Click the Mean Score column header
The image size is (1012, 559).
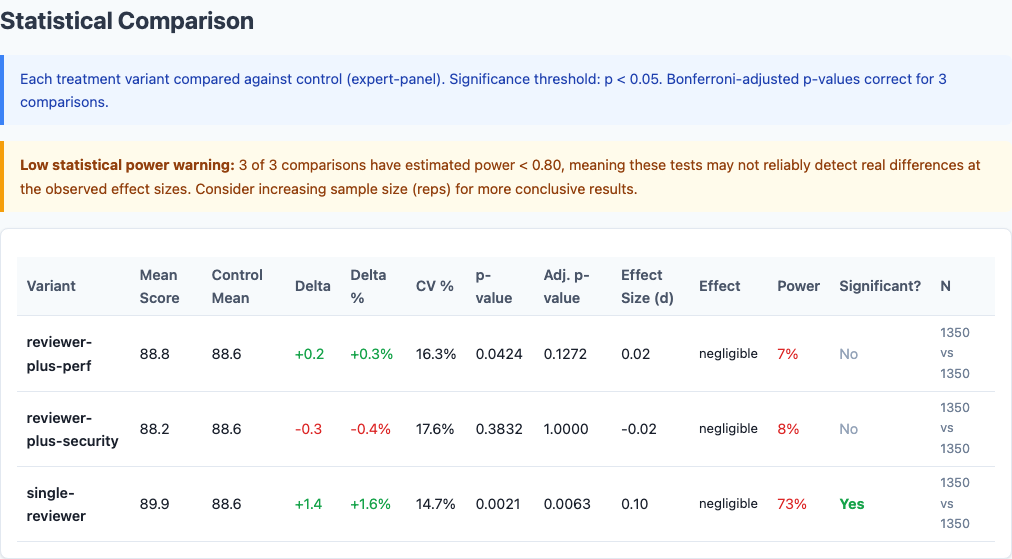point(159,286)
